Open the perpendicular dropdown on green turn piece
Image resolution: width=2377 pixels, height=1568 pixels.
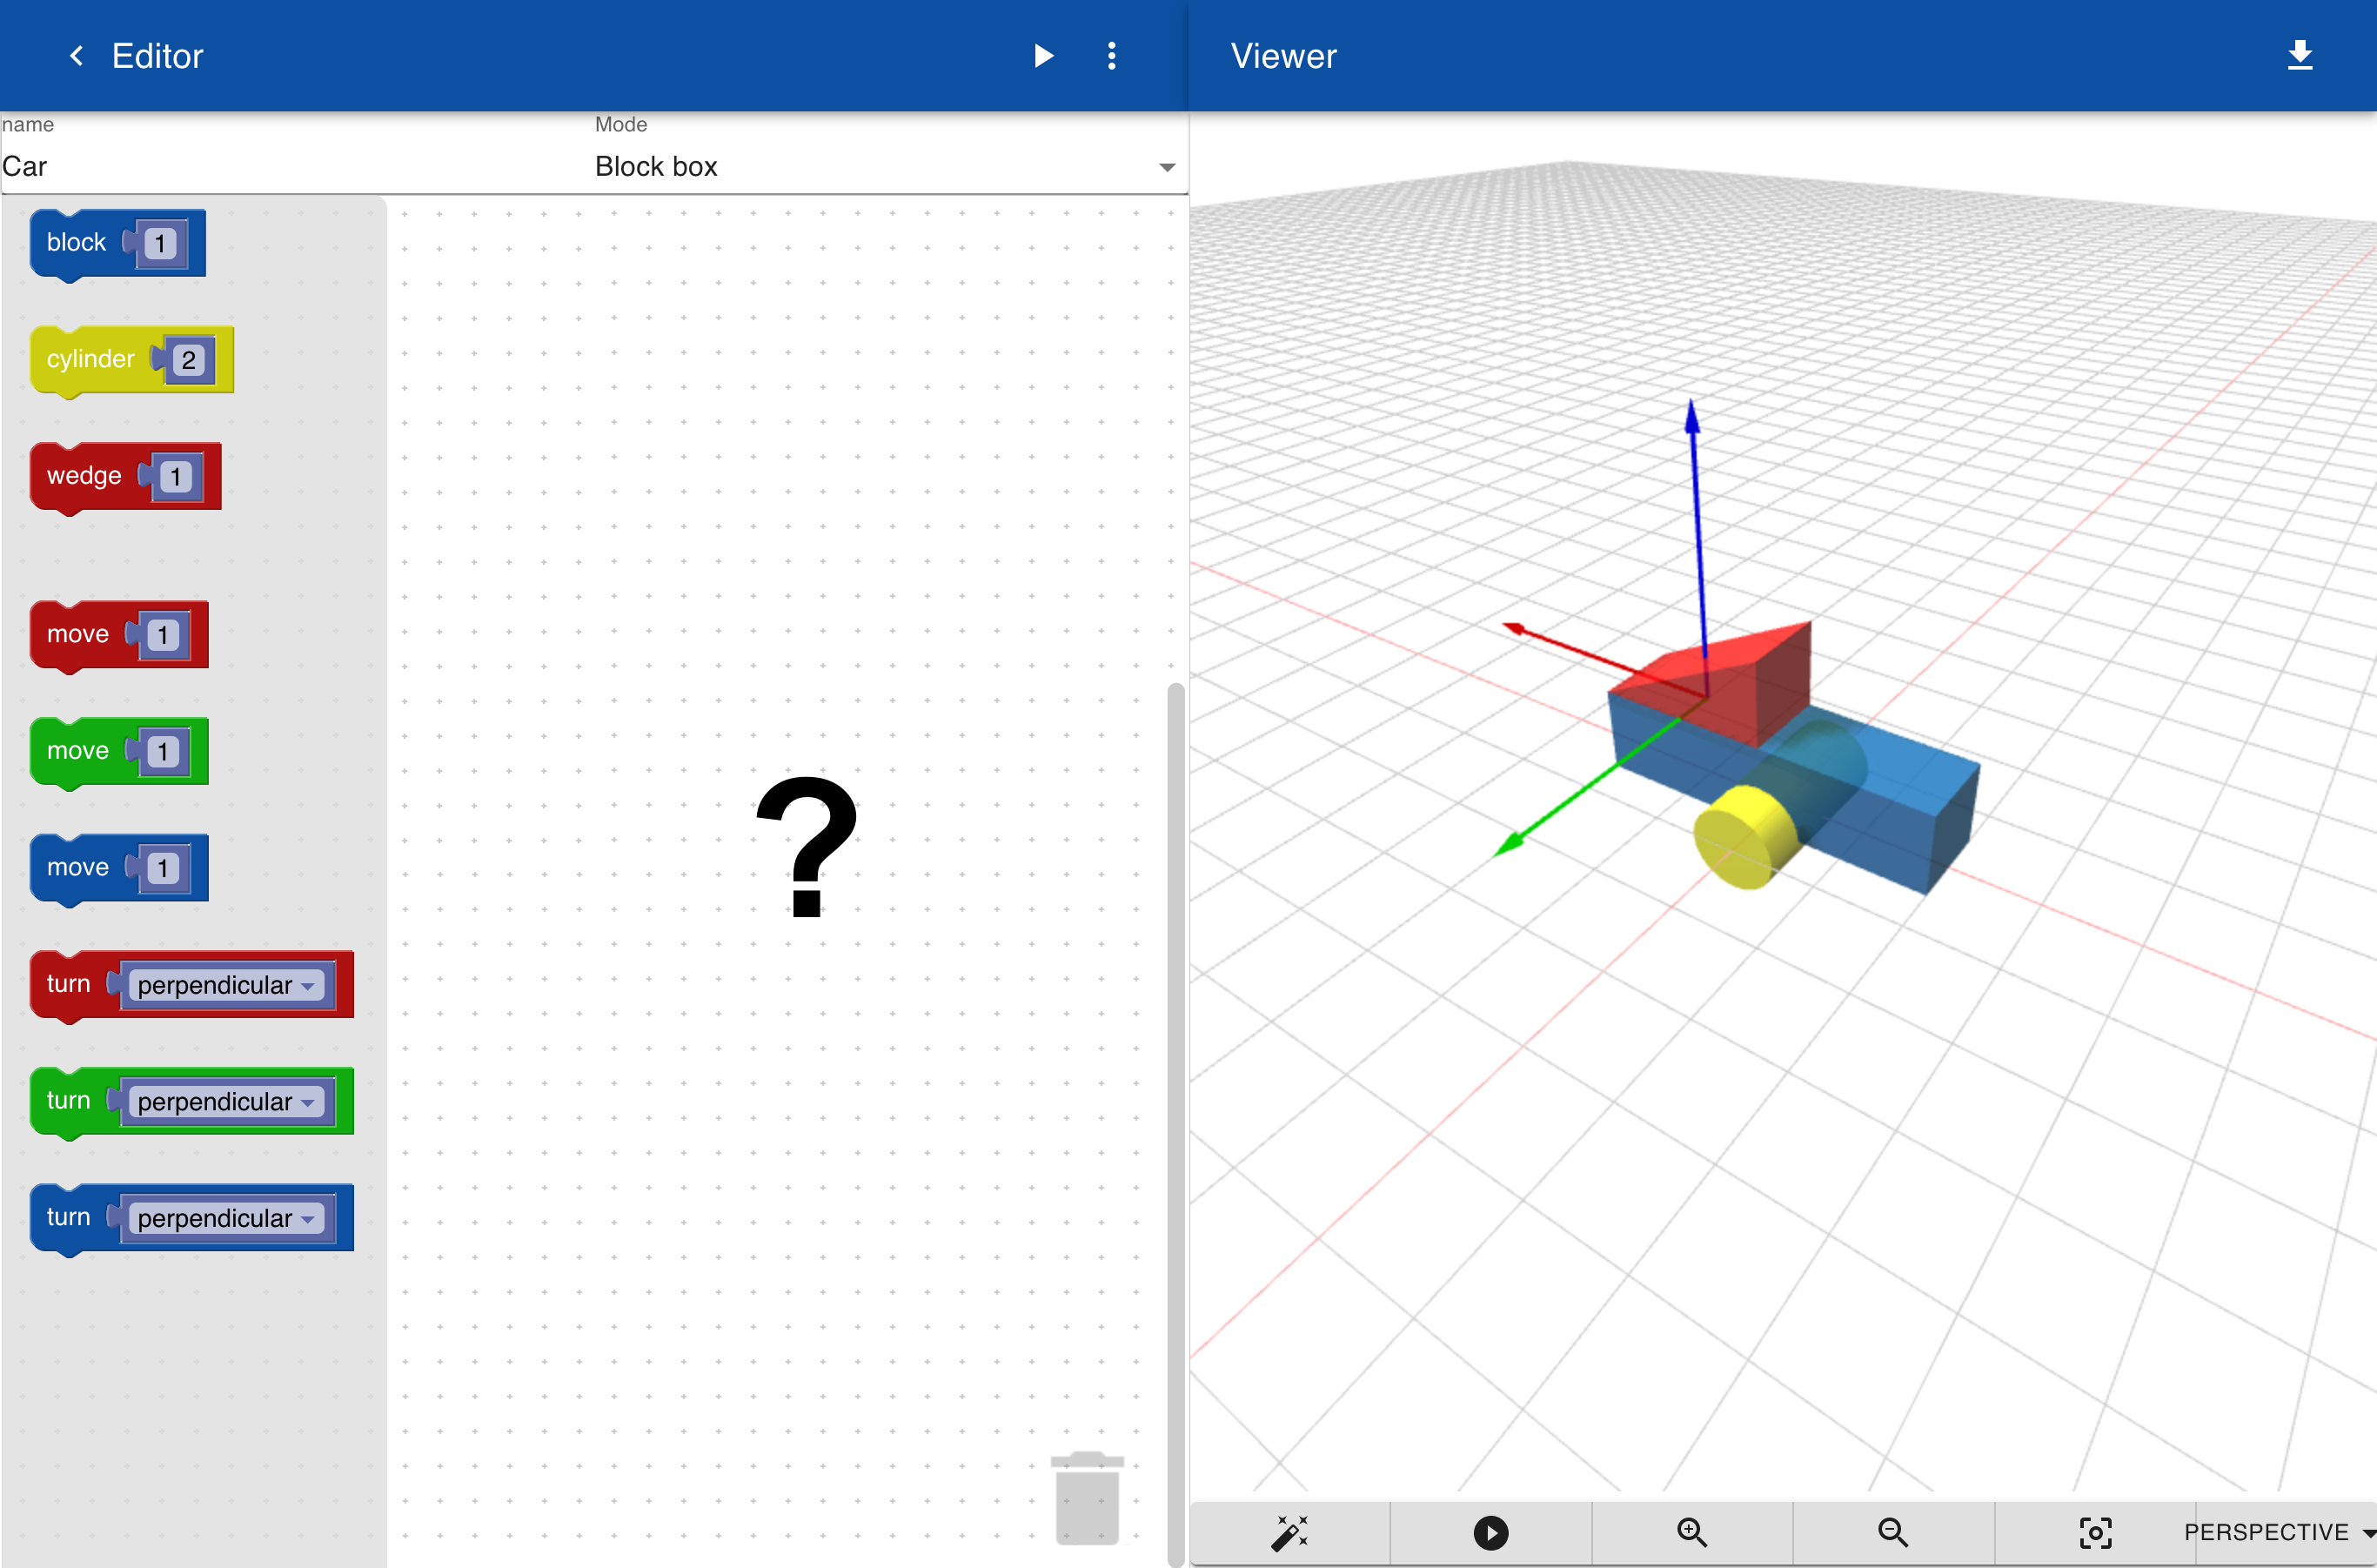coord(226,1102)
